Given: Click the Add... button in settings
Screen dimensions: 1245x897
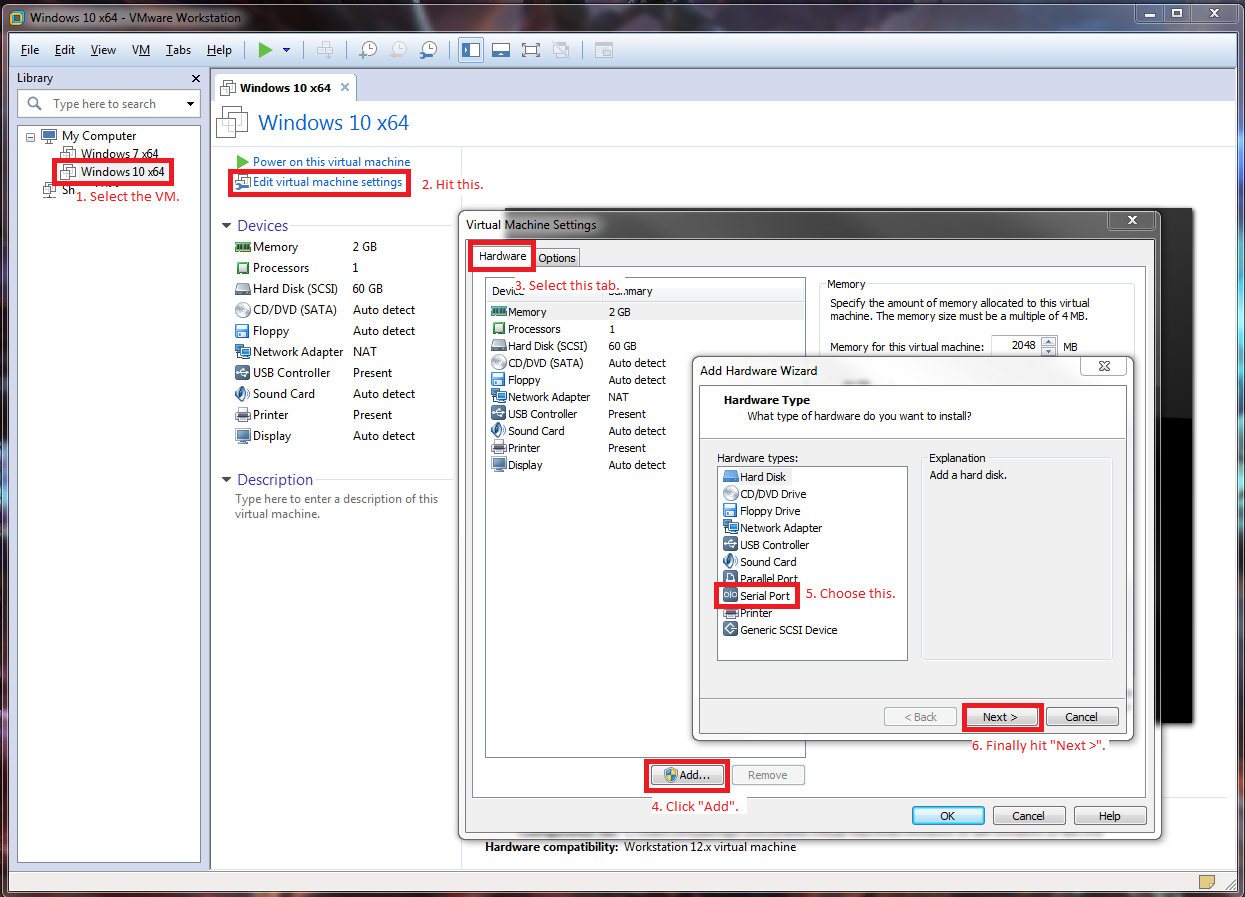Looking at the screenshot, I should (x=687, y=775).
